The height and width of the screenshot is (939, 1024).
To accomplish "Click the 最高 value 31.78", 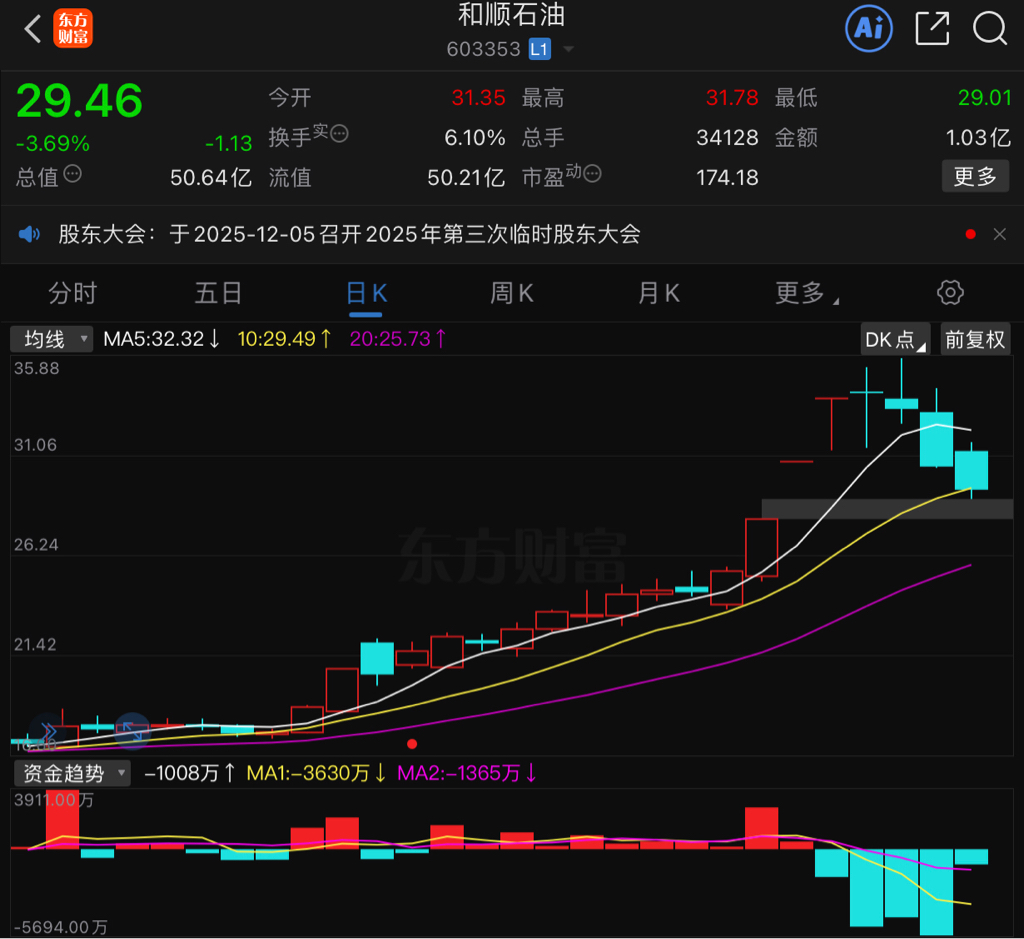I will (x=732, y=98).
